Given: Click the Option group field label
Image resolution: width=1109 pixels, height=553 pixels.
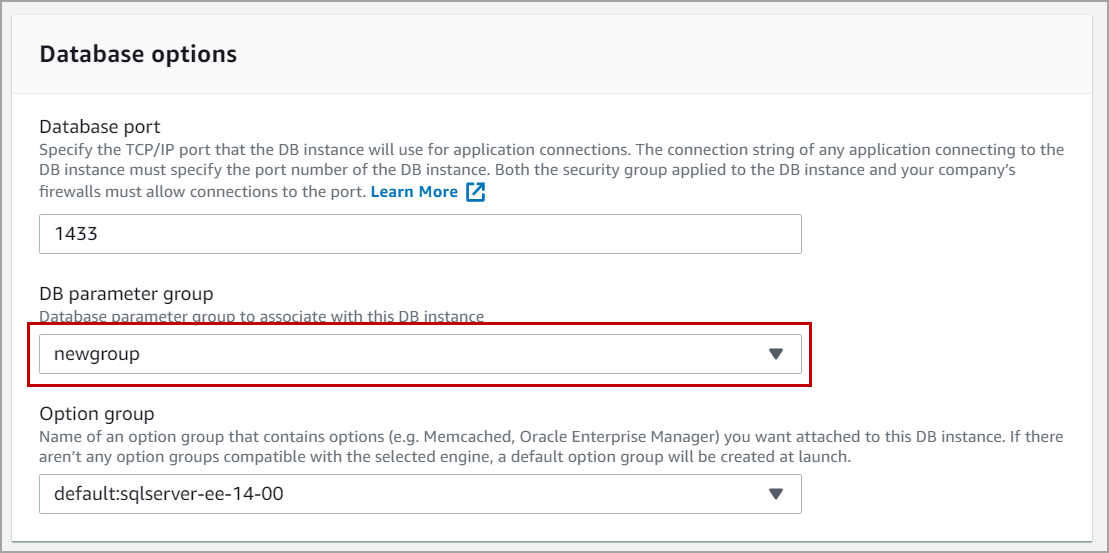Looking at the screenshot, I should (x=97, y=413).
